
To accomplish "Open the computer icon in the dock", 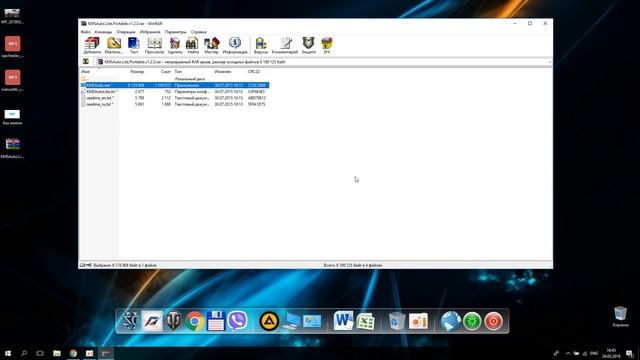I will (291, 321).
